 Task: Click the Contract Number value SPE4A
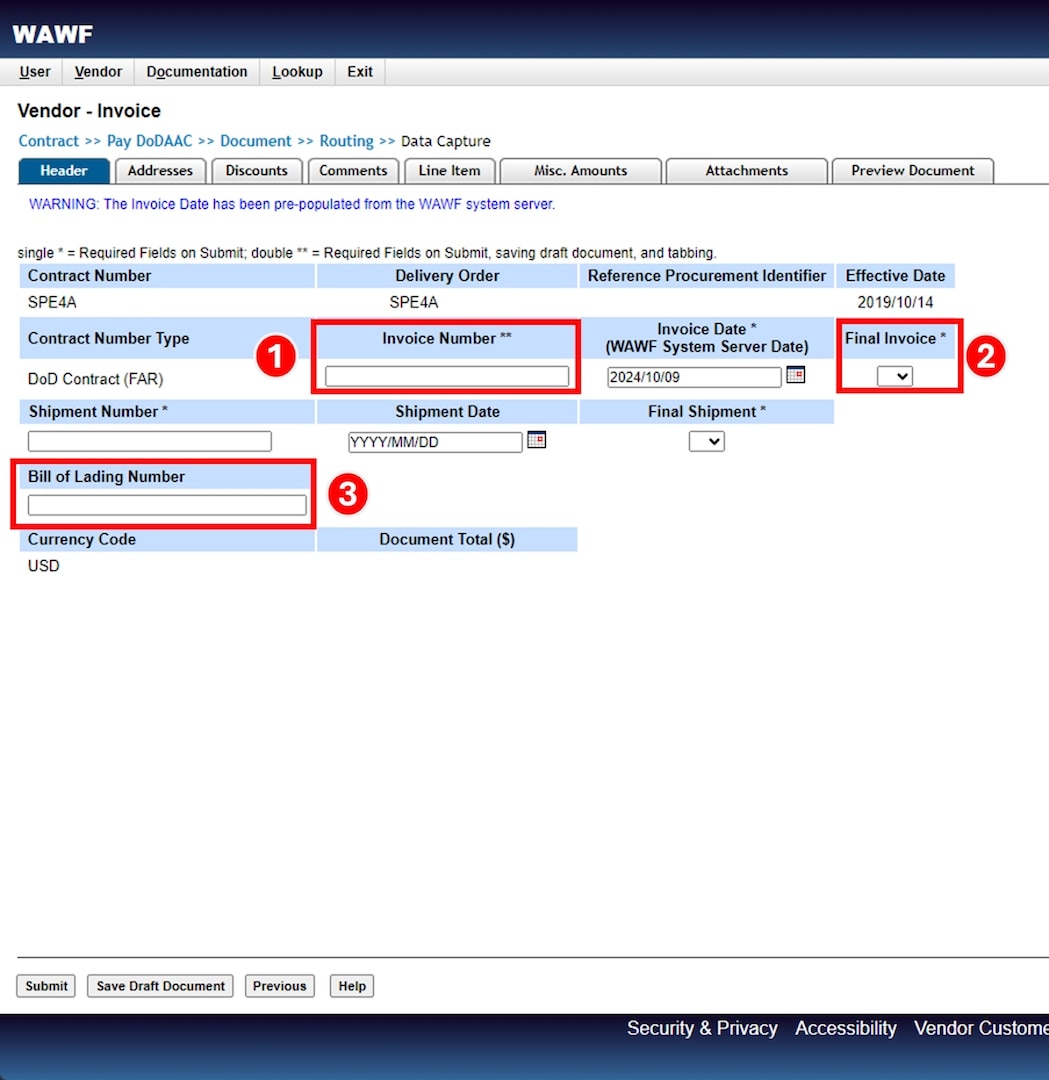point(52,302)
